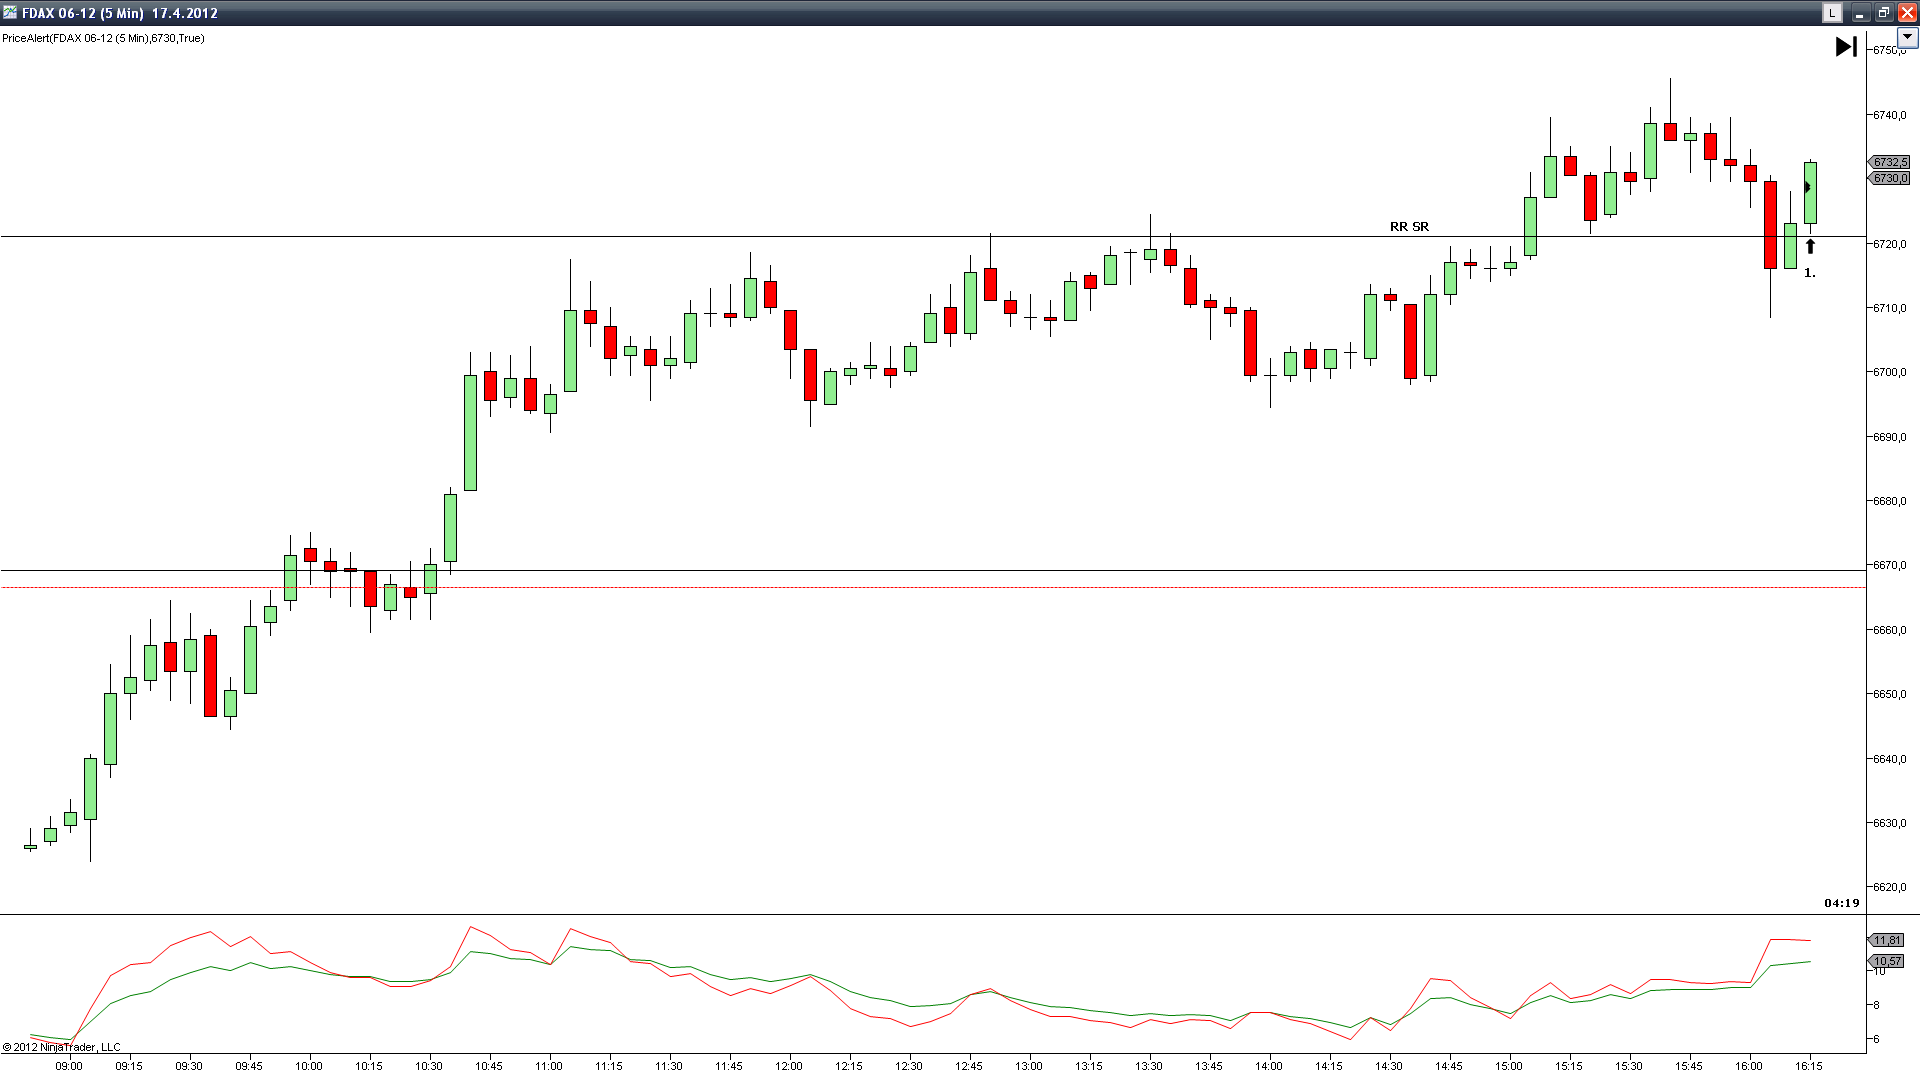Click the PriceAlert indicator label text

(103, 38)
